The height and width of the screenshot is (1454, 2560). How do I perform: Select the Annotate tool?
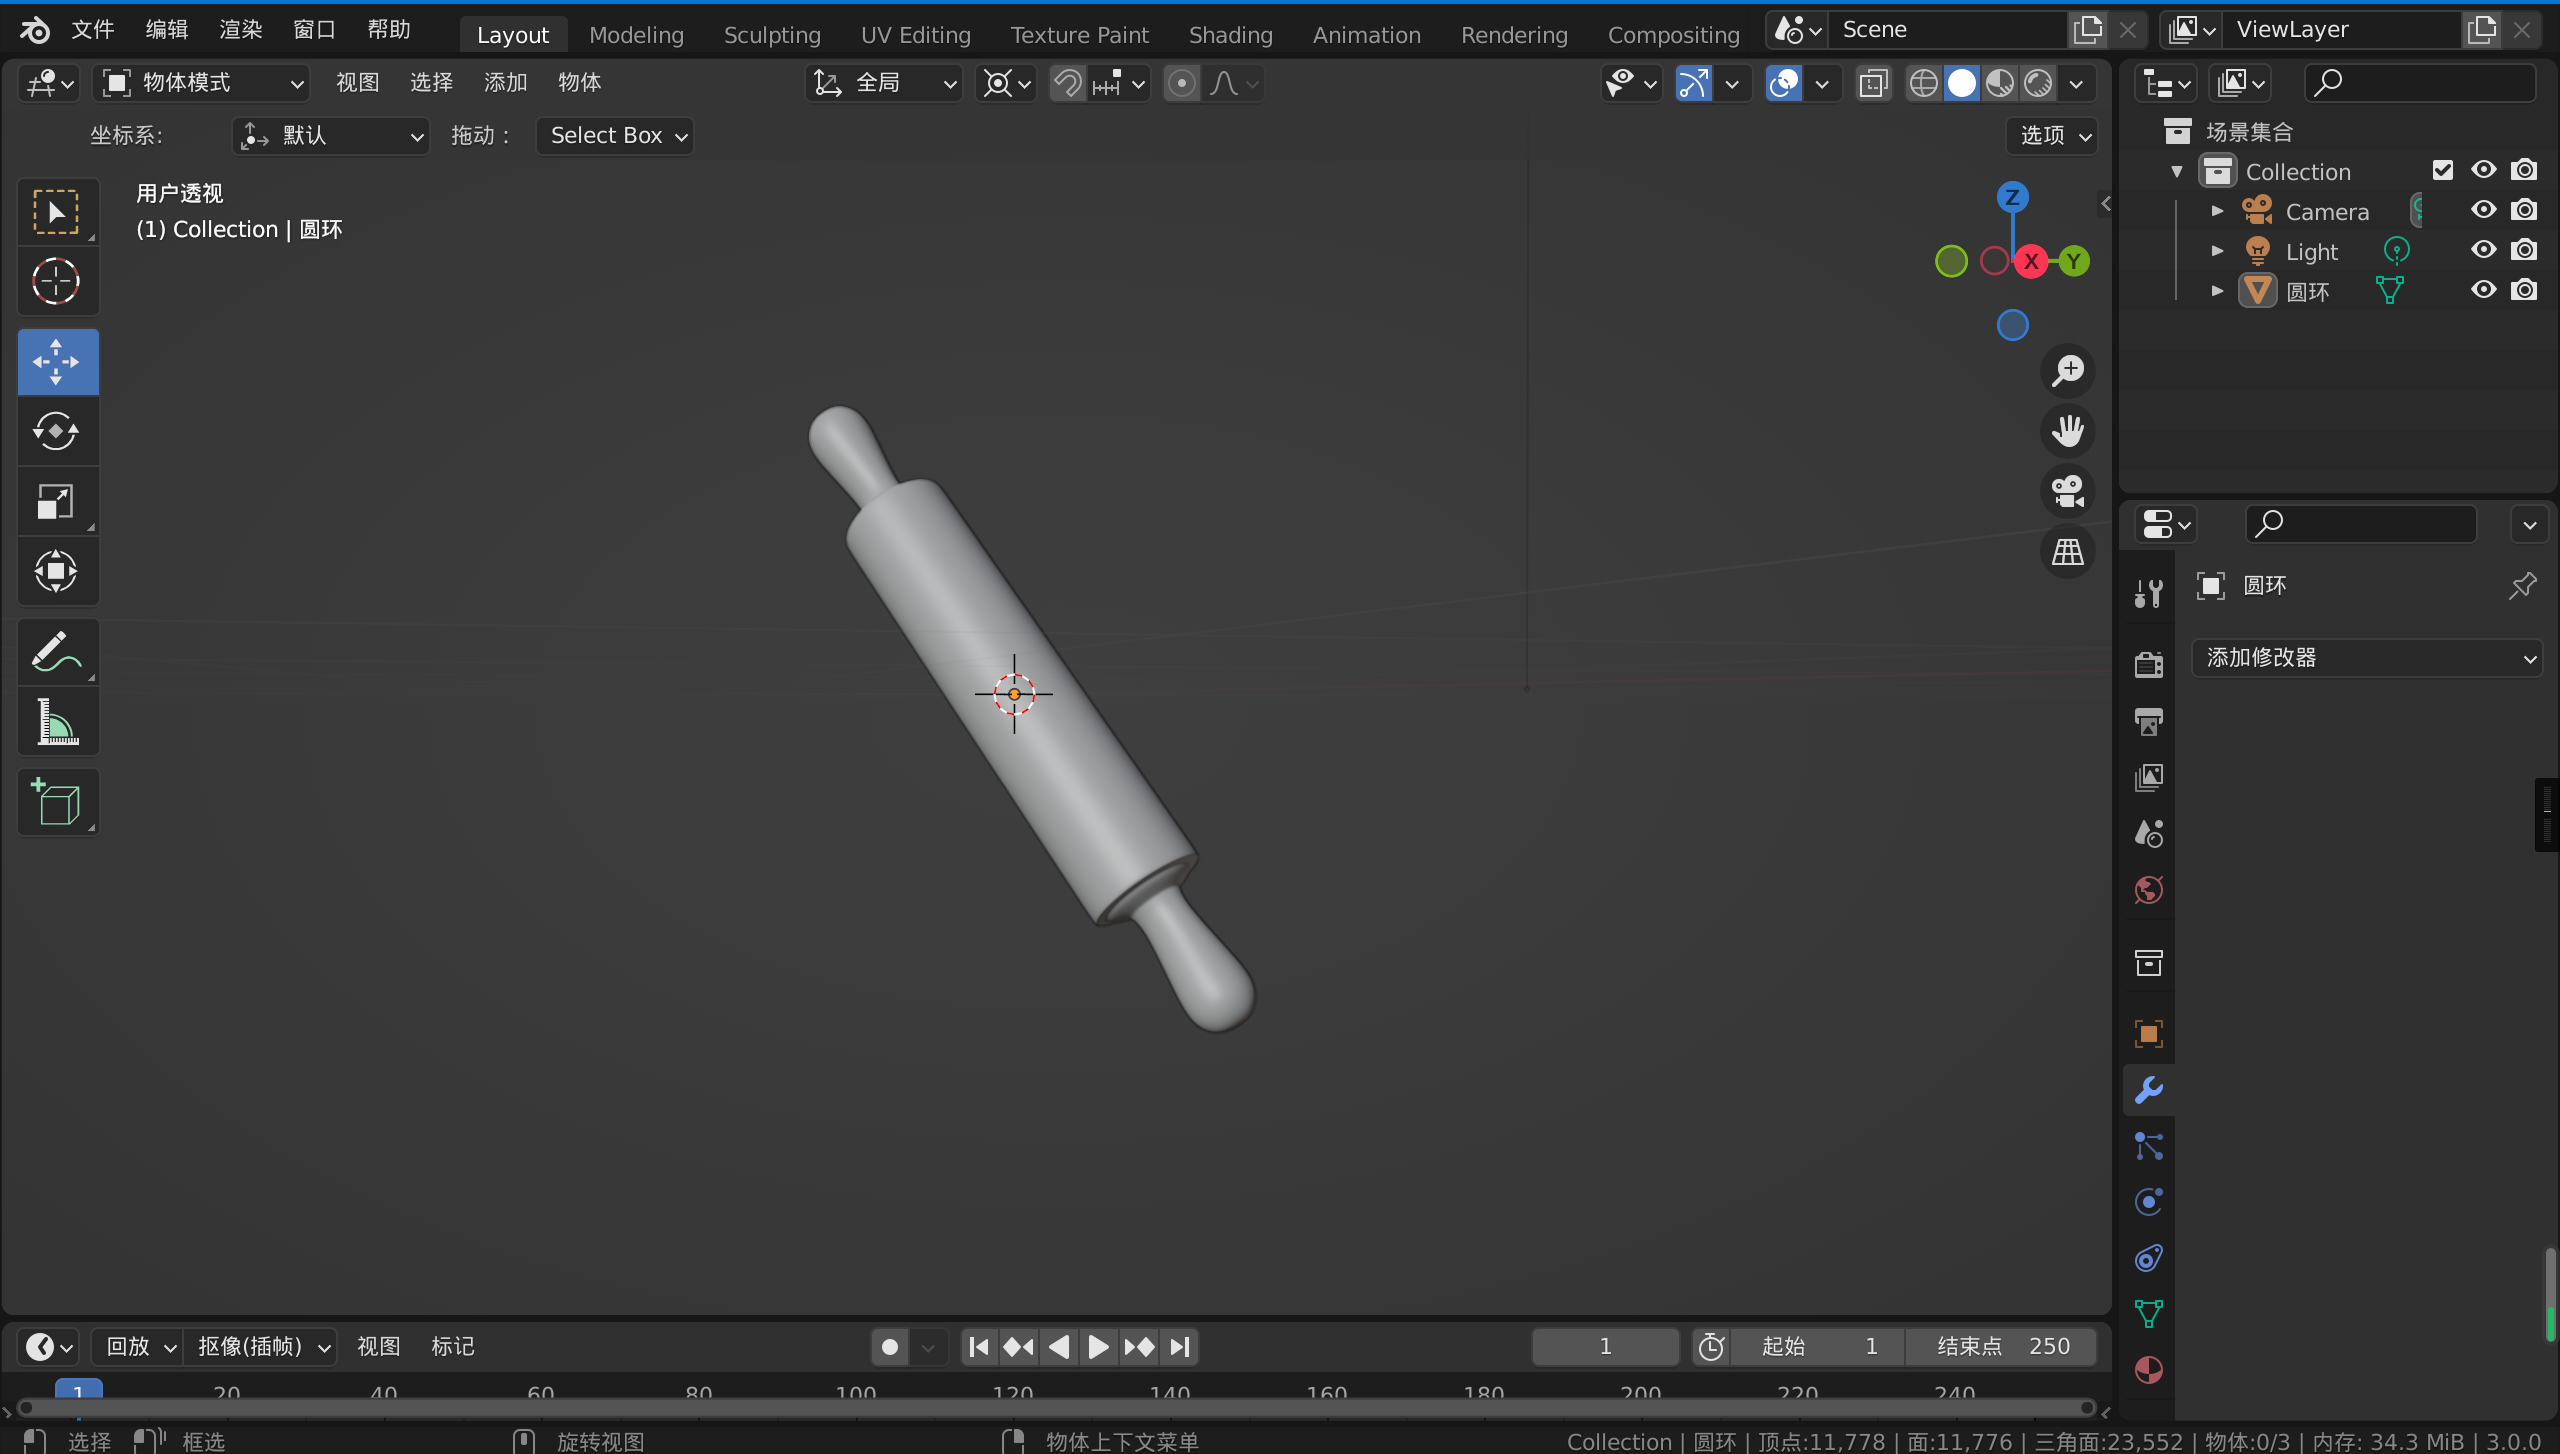tap(57, 651)
